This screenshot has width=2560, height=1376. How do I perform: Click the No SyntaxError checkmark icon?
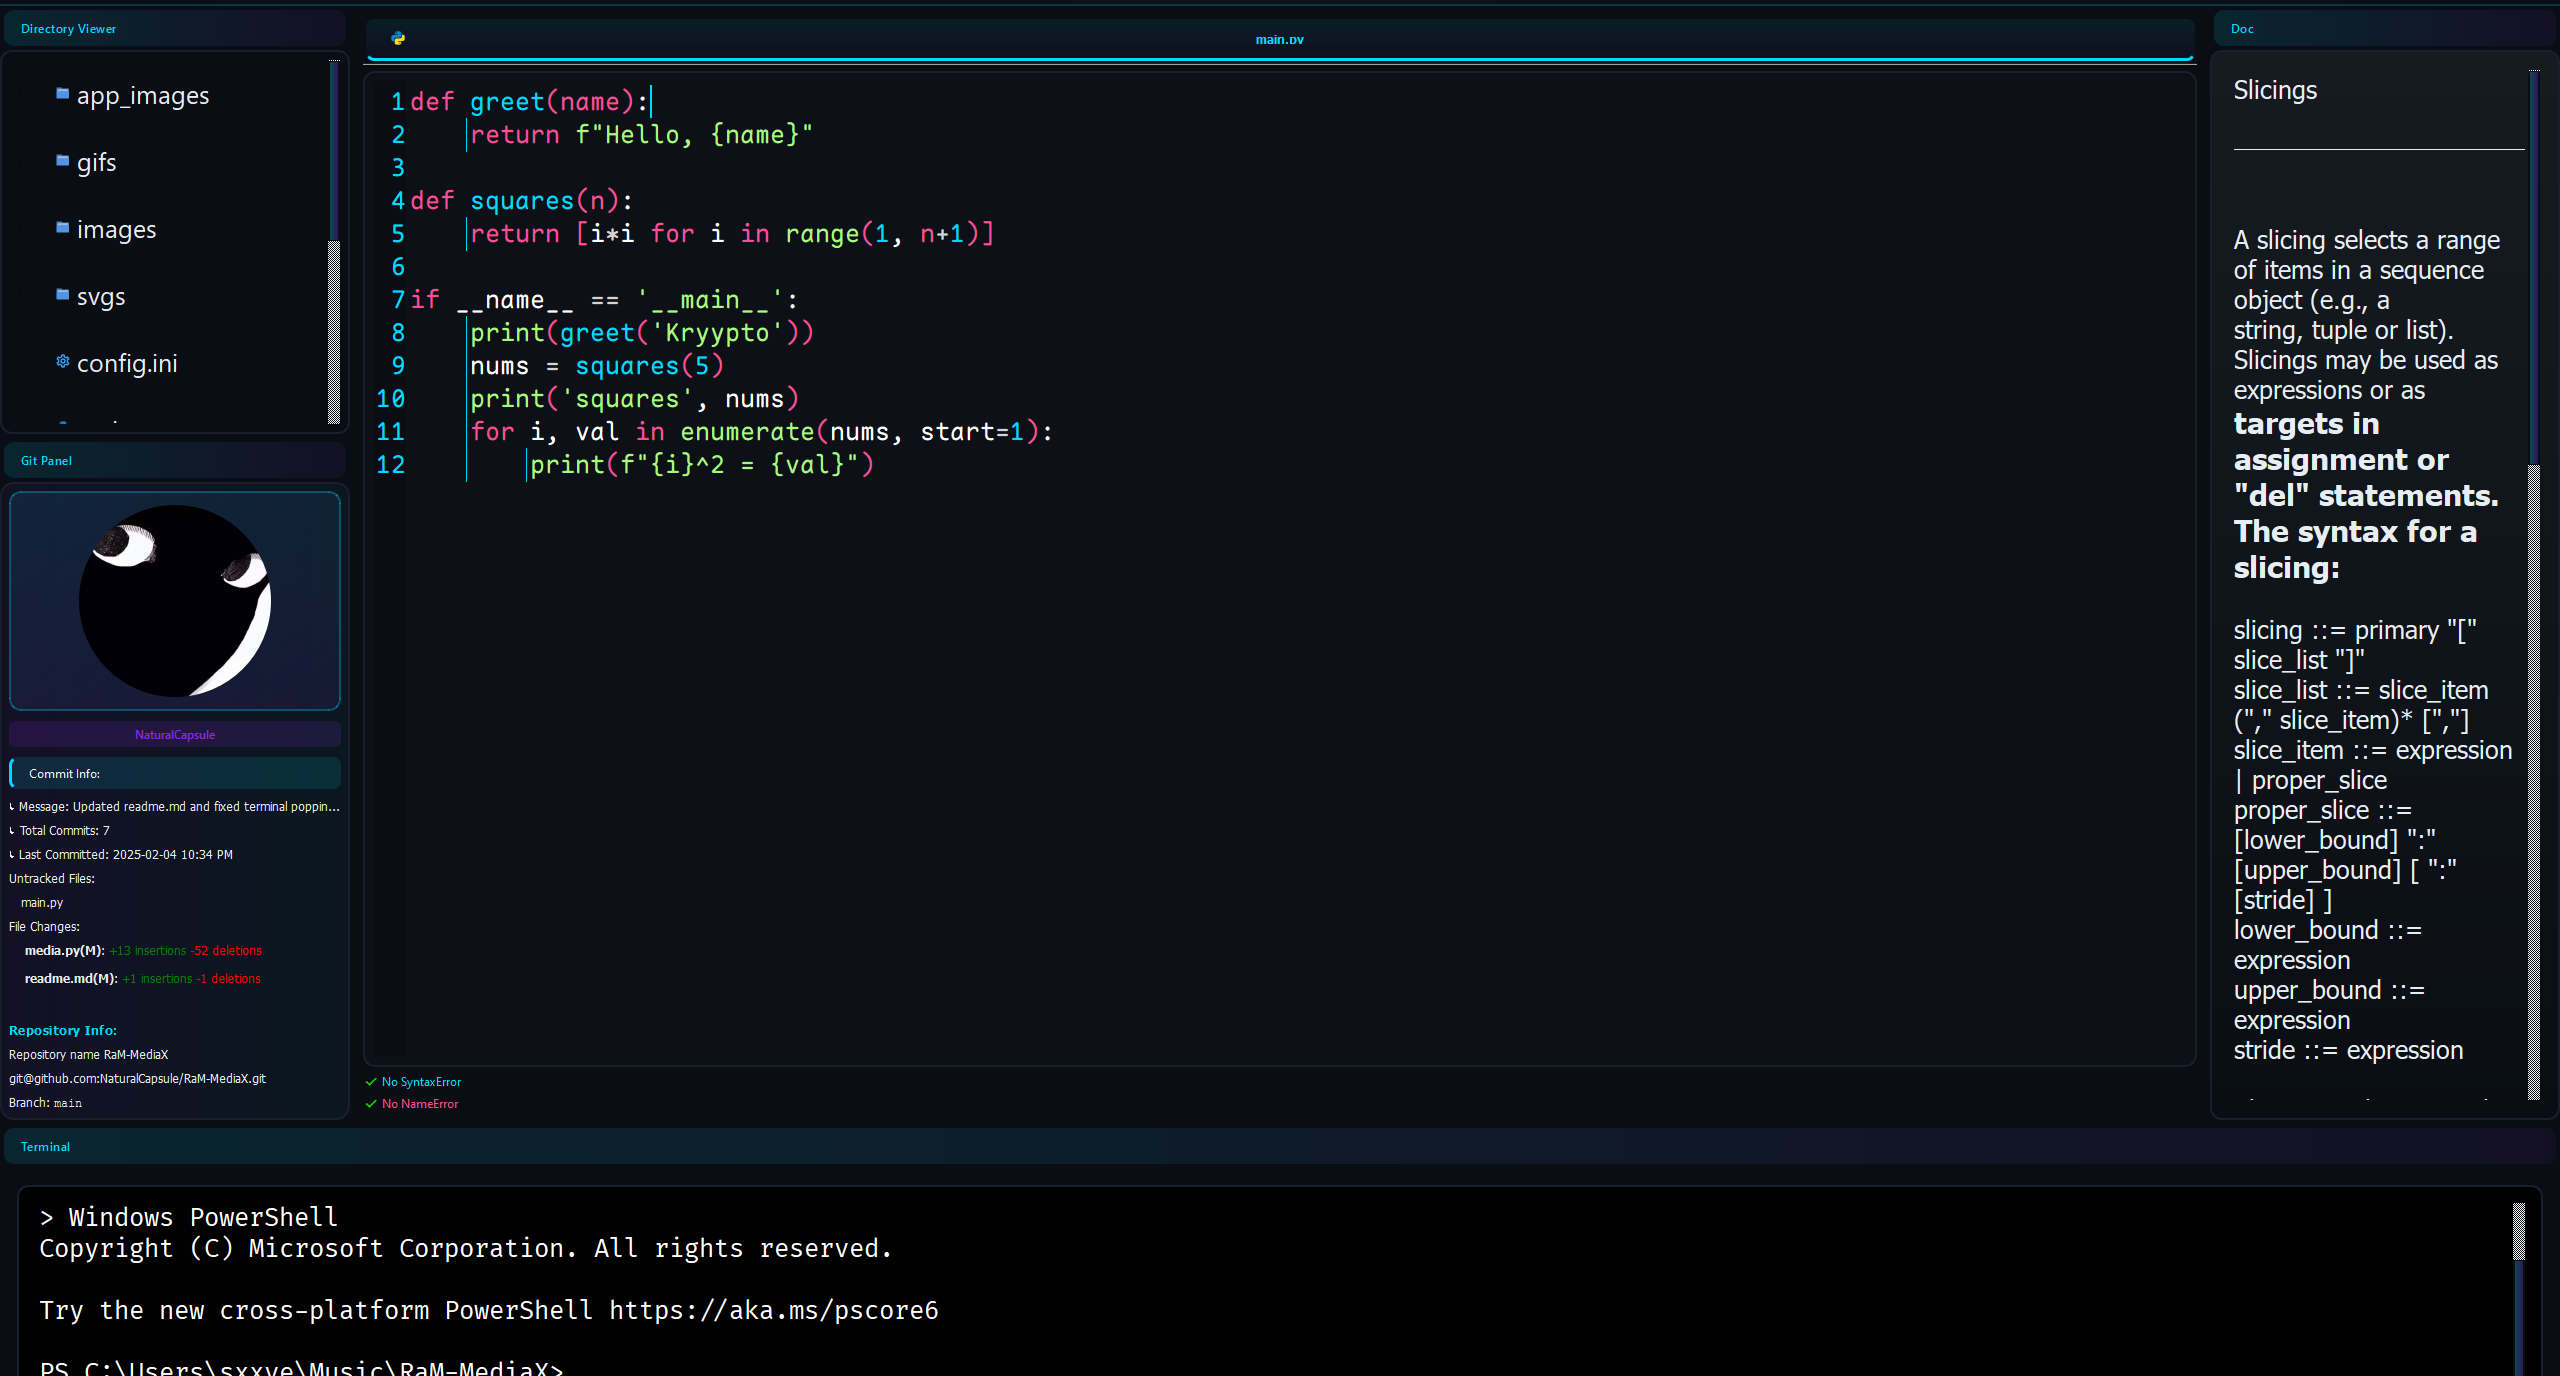371,1082
